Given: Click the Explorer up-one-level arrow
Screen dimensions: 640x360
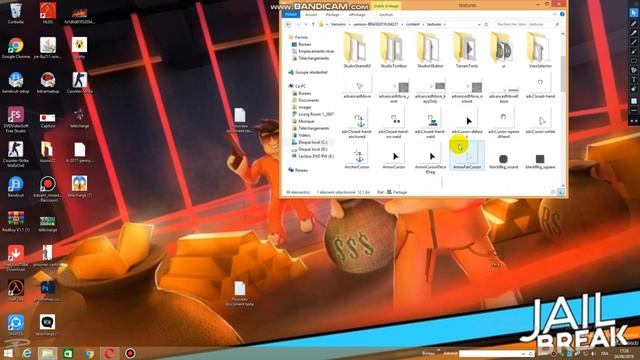Looking at the screenshot, I should (313, 24).
